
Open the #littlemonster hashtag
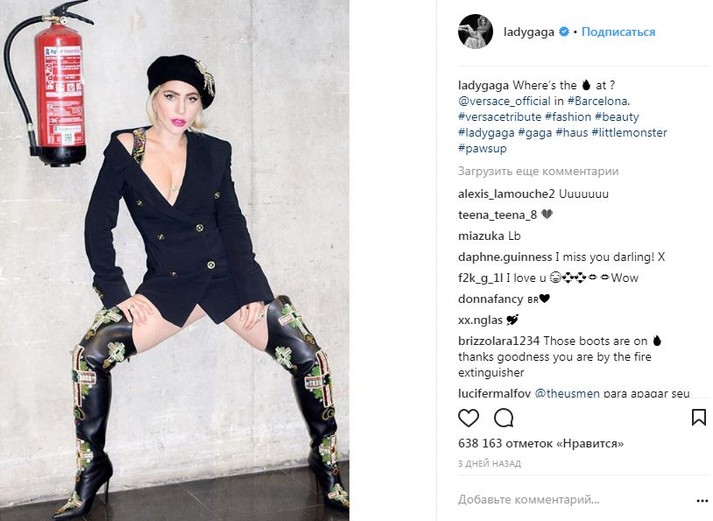[629, 133]
